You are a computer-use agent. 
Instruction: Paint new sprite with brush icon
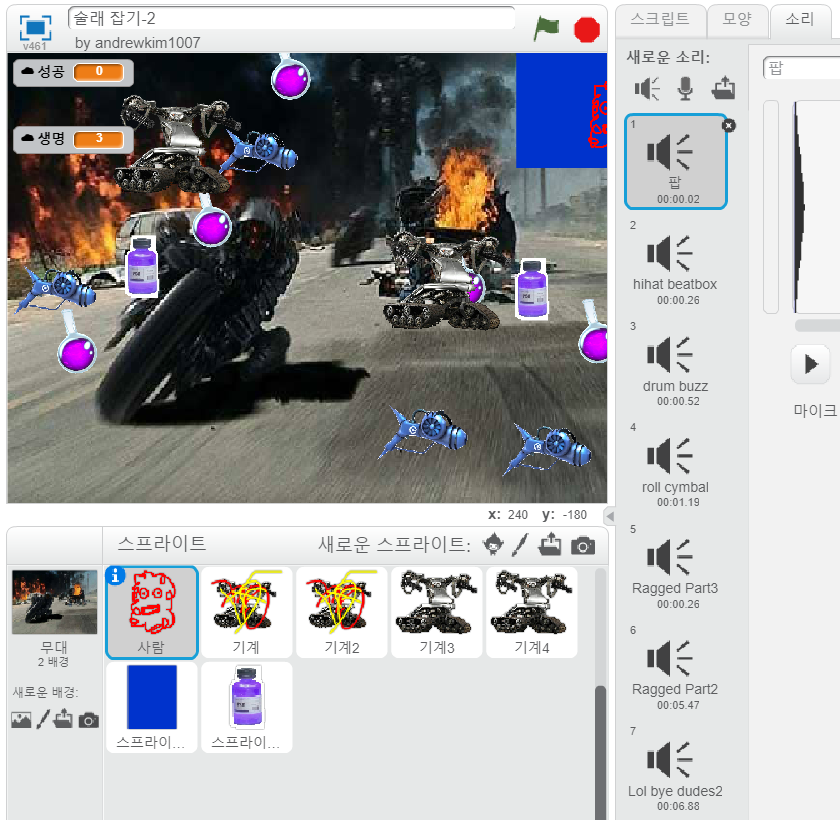tap(520, 545)
